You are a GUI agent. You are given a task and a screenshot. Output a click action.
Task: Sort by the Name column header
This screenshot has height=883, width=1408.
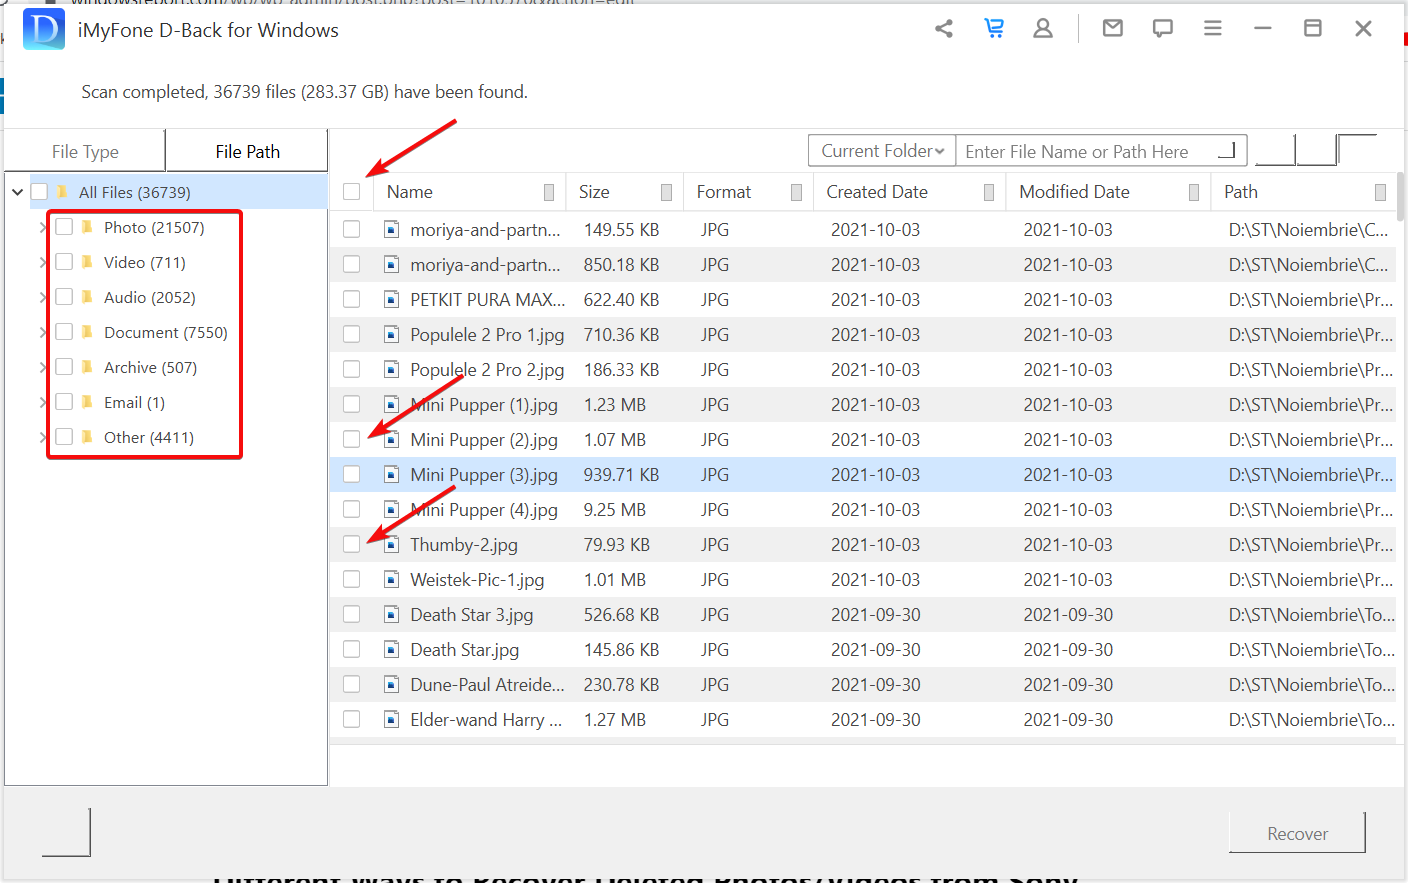tap(469, 192)
